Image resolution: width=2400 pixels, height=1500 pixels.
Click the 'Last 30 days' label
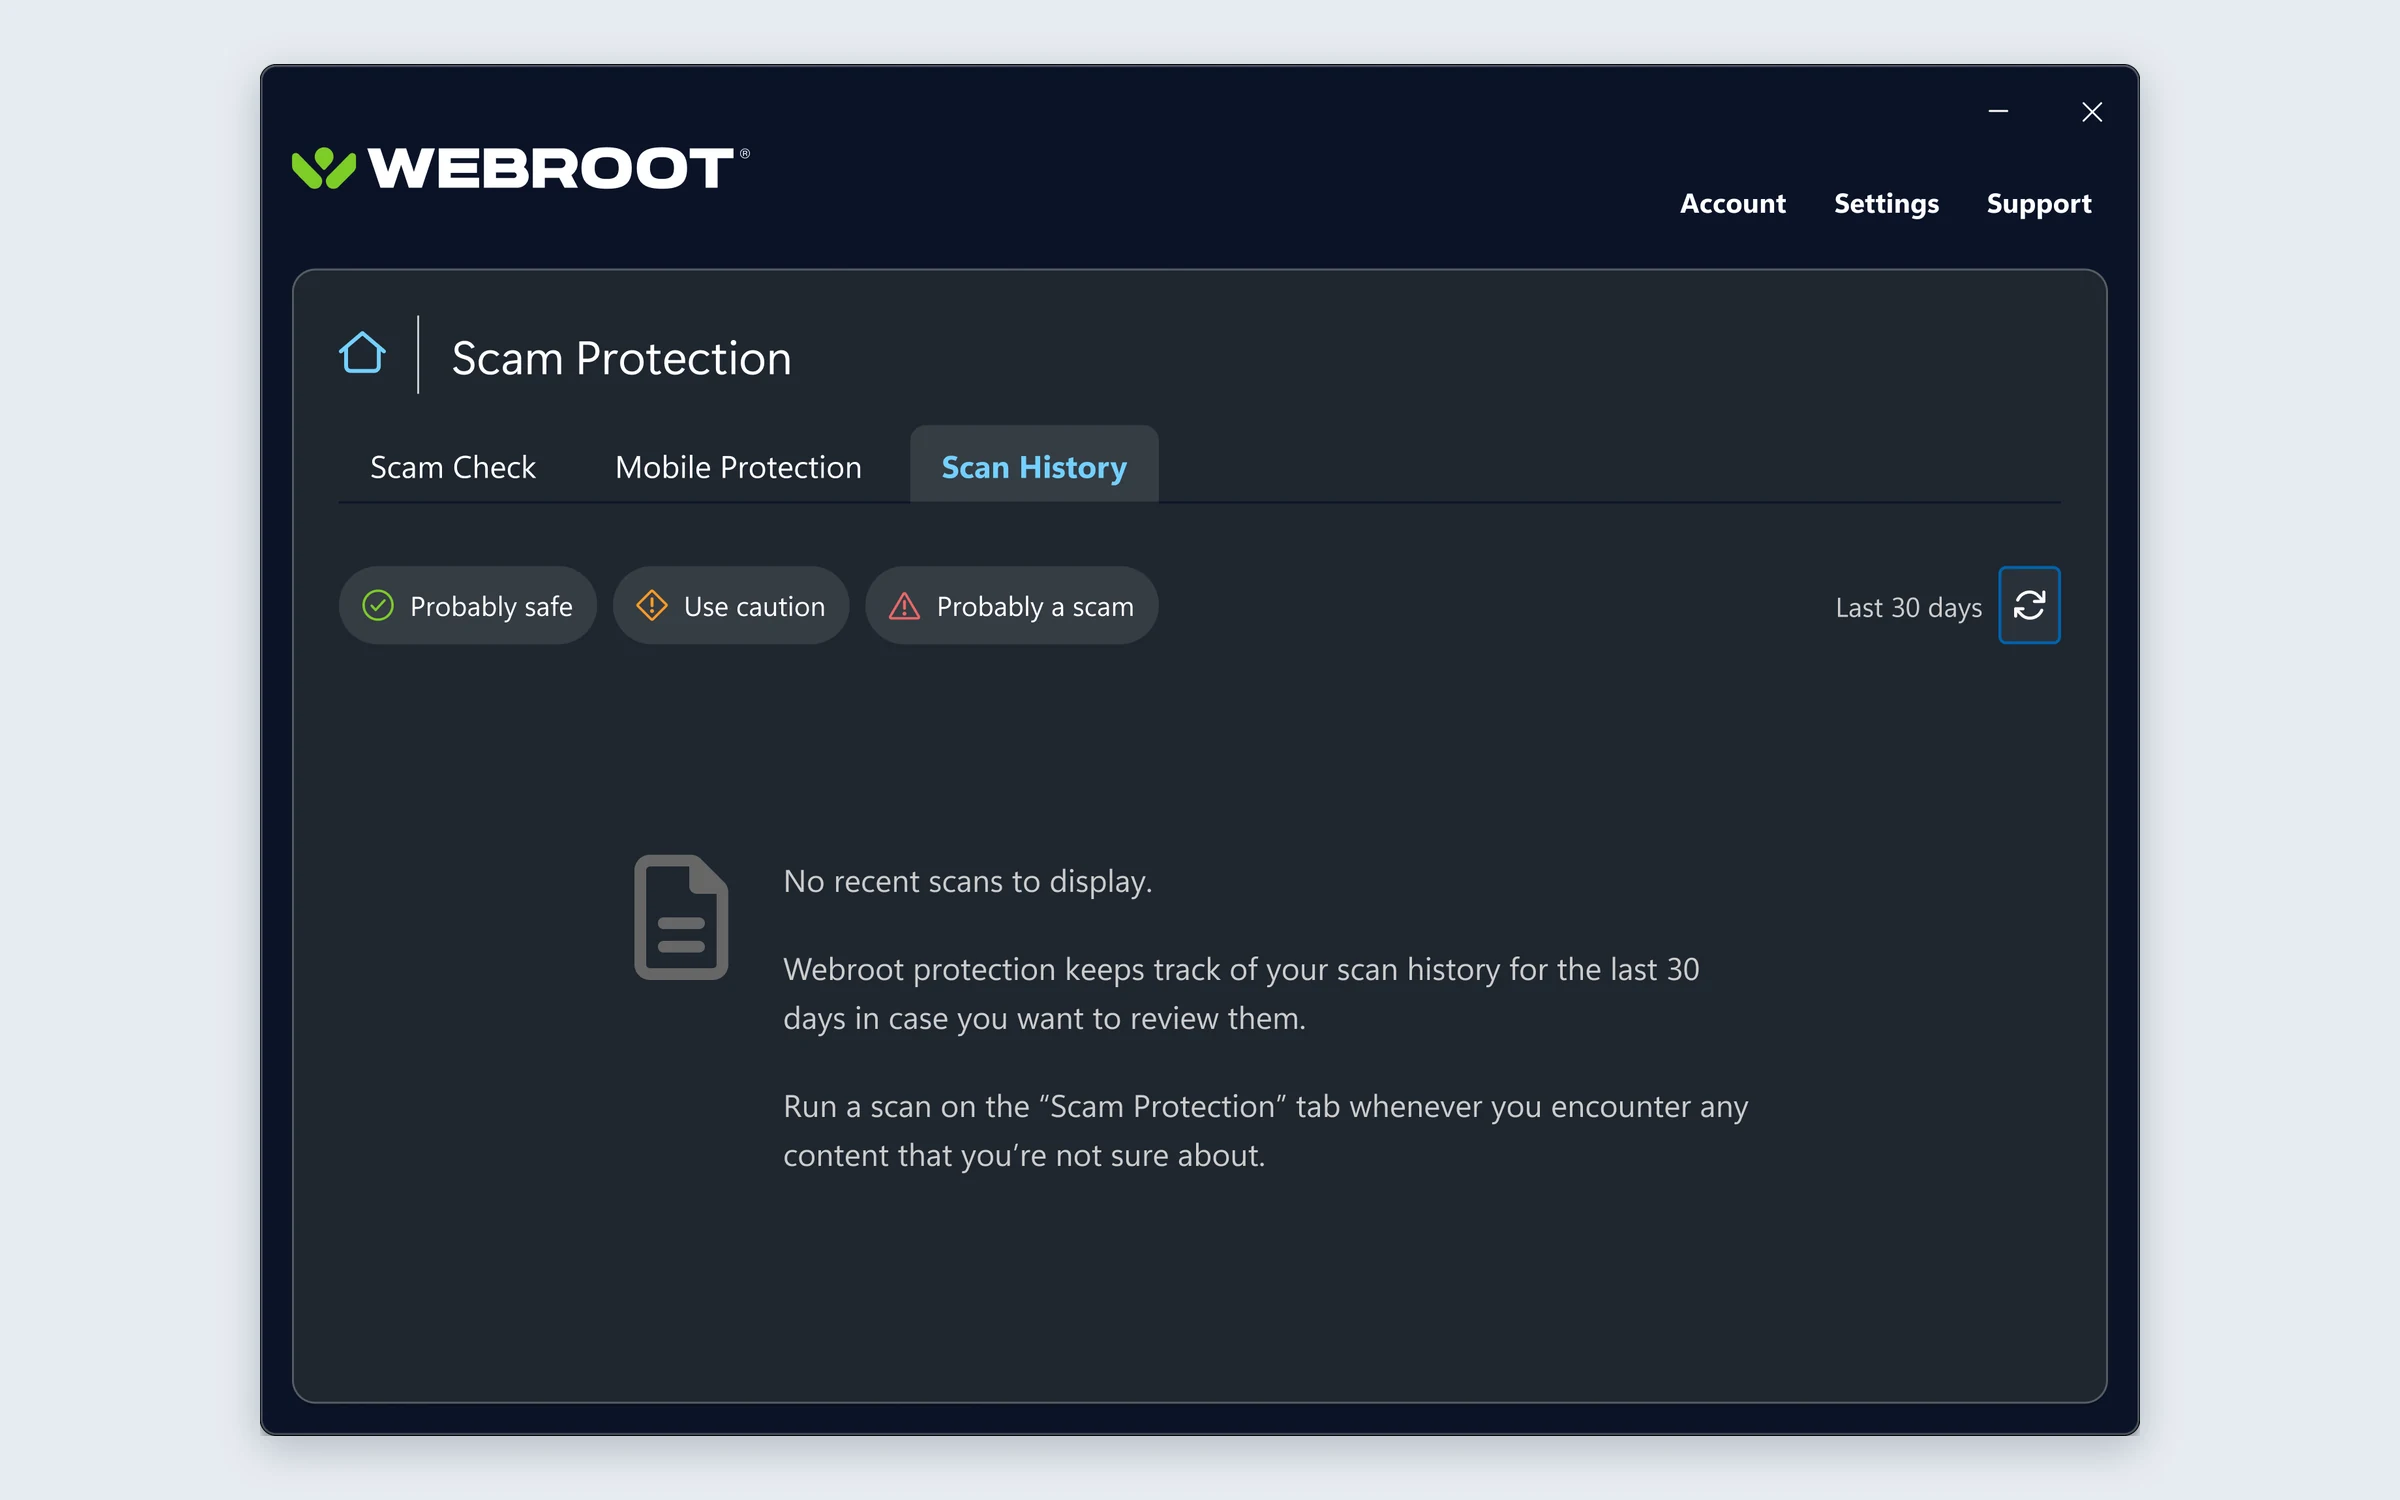(1908, 607)
